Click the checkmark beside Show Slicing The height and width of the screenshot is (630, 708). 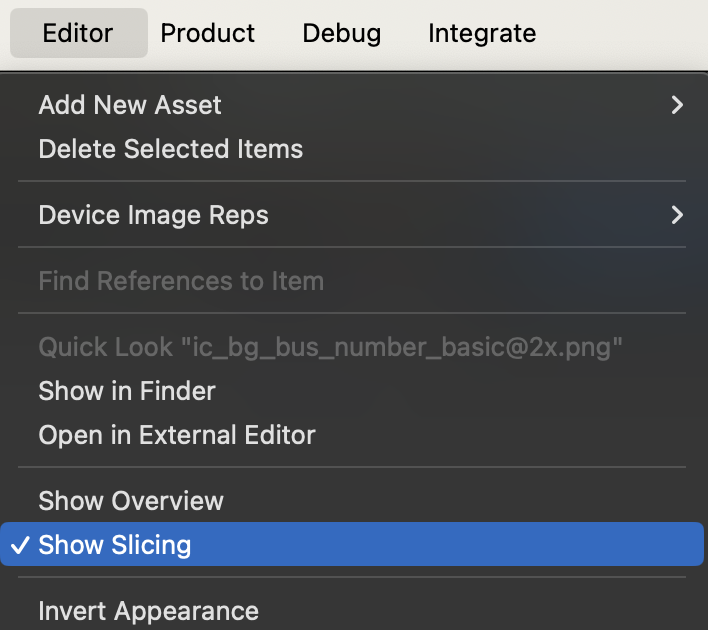[x=20, y=545]
